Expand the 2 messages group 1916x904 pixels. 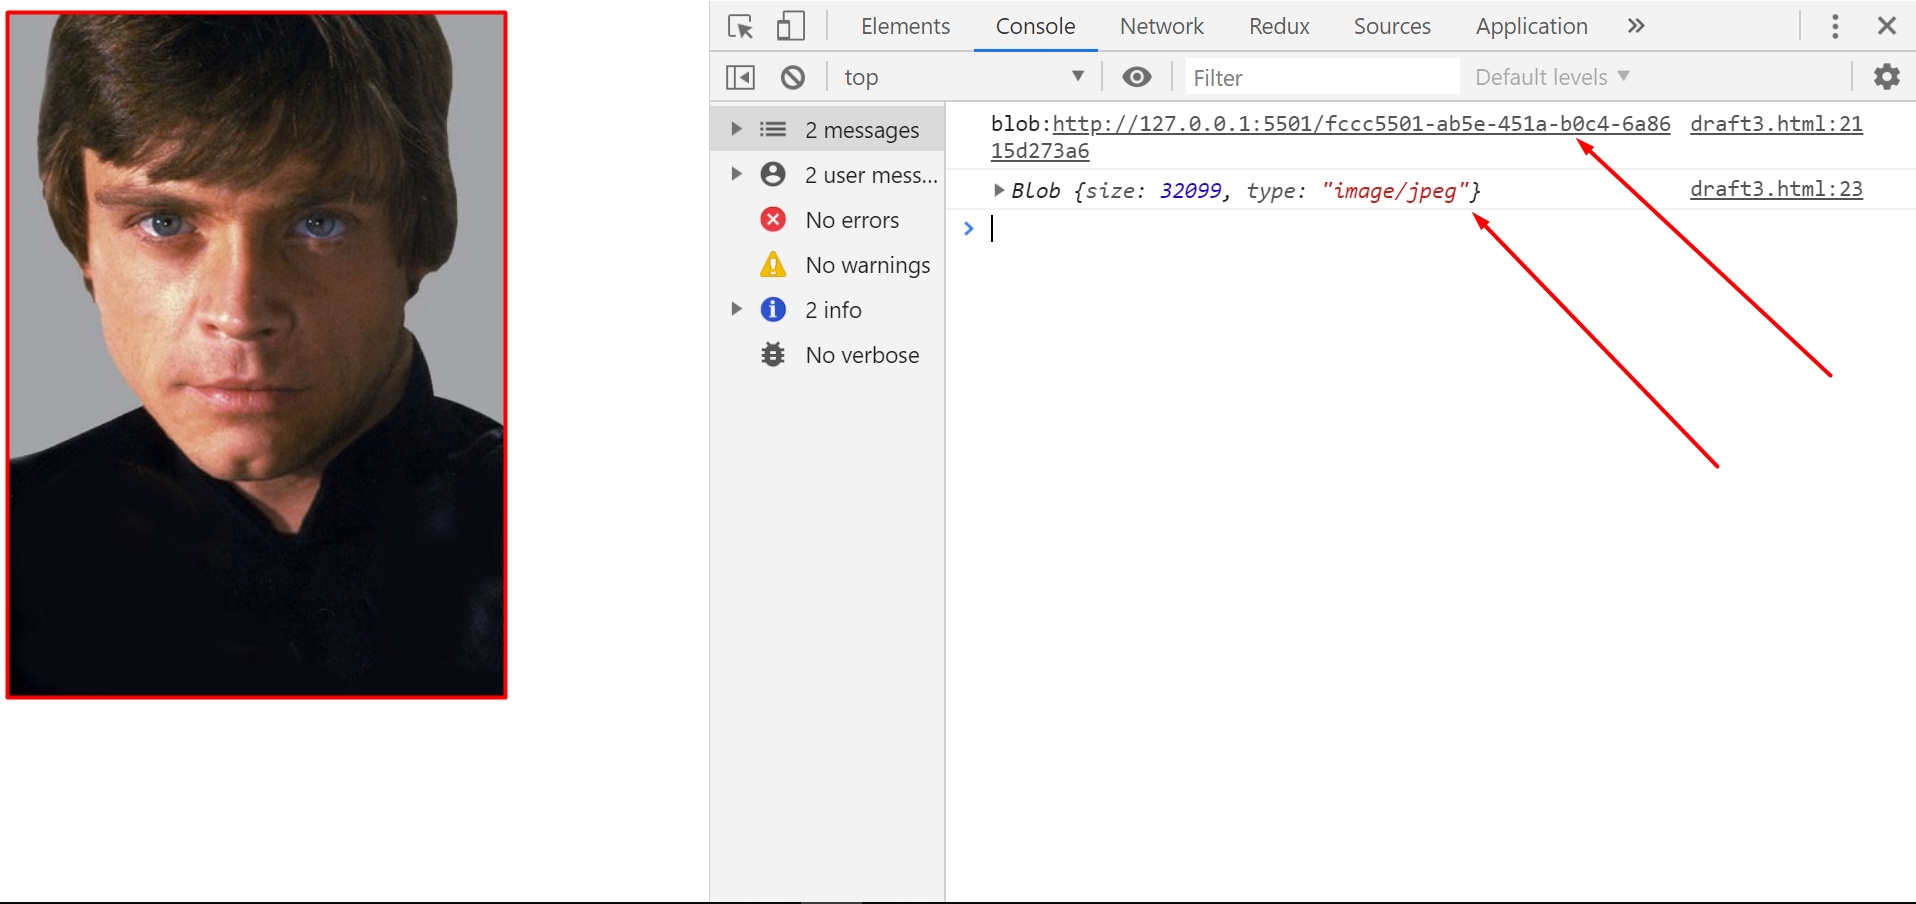(736, 129)
